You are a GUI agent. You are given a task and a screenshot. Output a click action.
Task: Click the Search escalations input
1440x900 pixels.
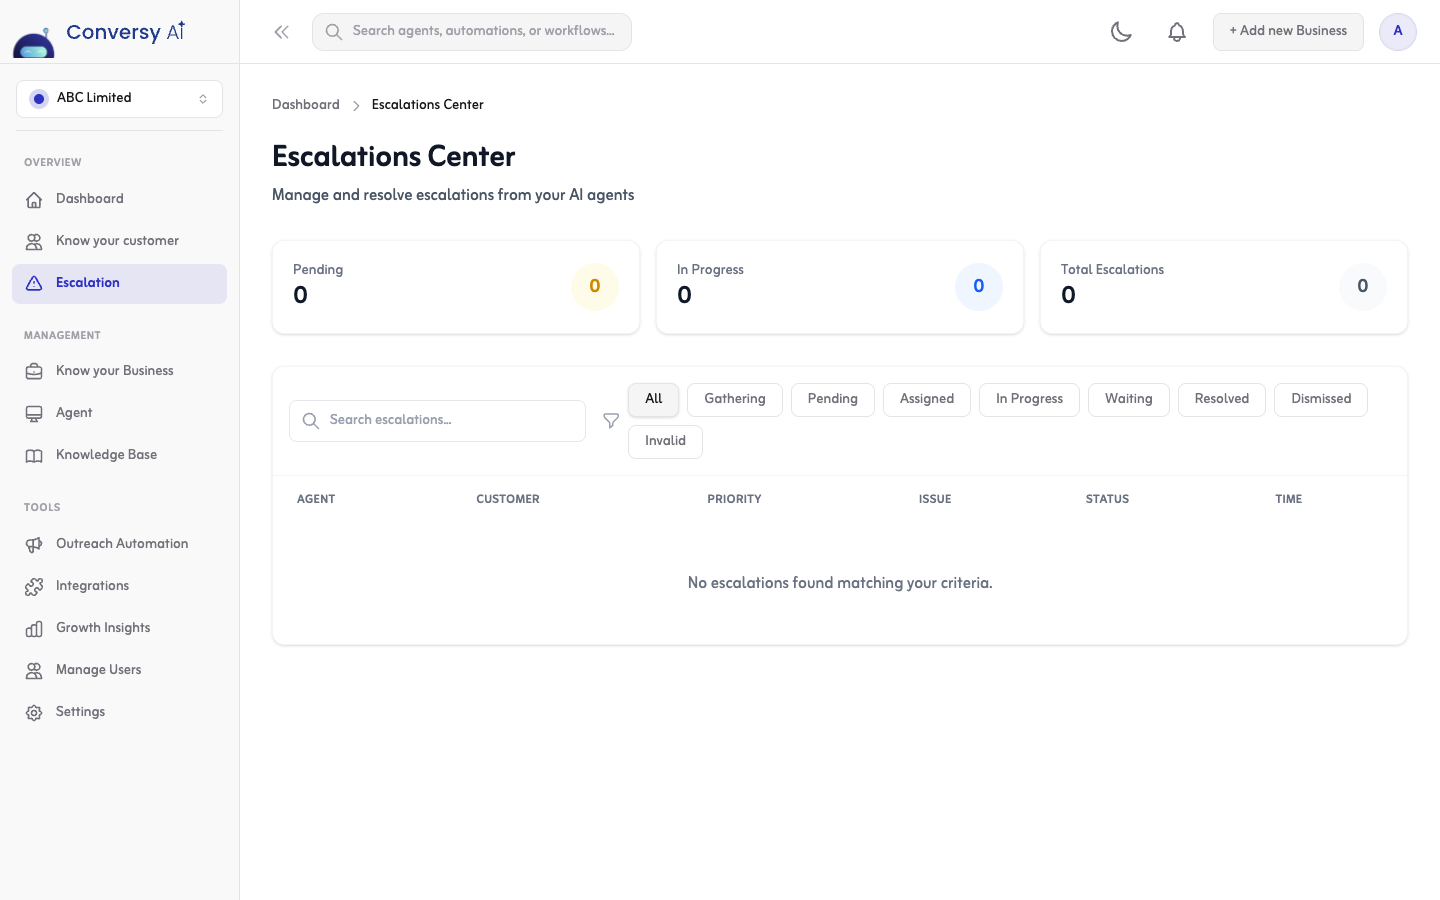(437, 421)
